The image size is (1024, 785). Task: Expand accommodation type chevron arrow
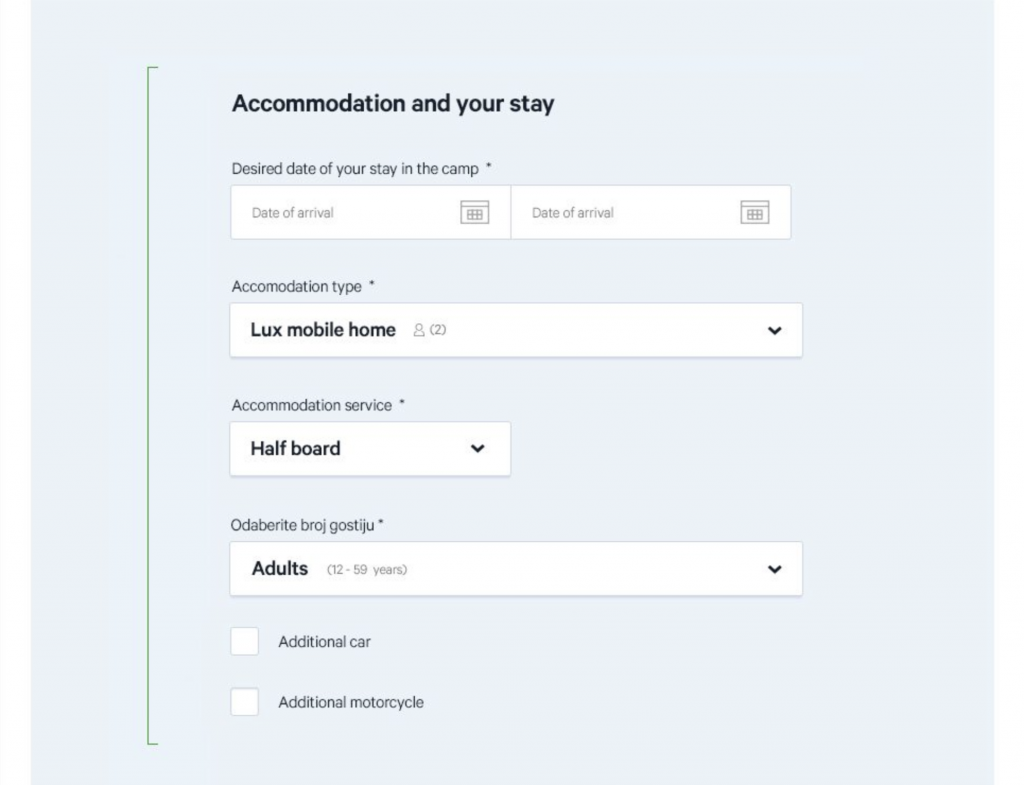point(774,331)
